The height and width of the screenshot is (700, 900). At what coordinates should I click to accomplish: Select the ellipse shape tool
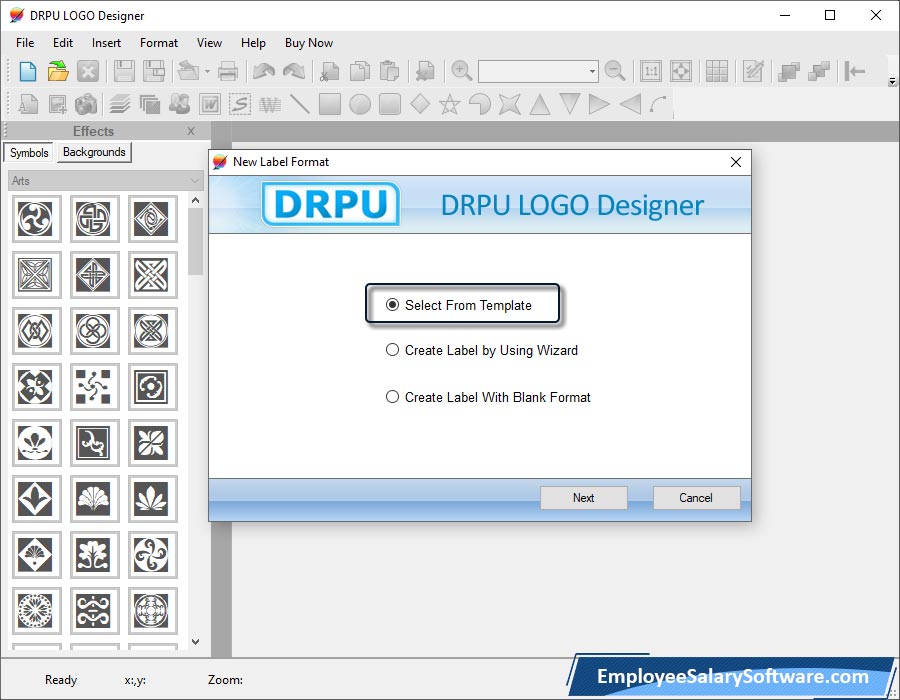[x=360, y=104]
